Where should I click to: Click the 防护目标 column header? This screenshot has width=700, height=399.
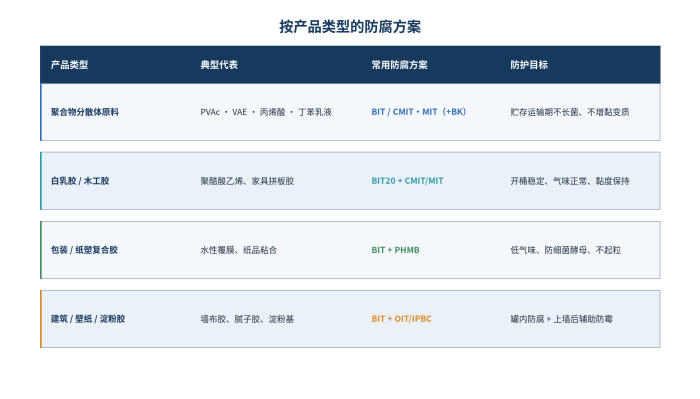529,65
